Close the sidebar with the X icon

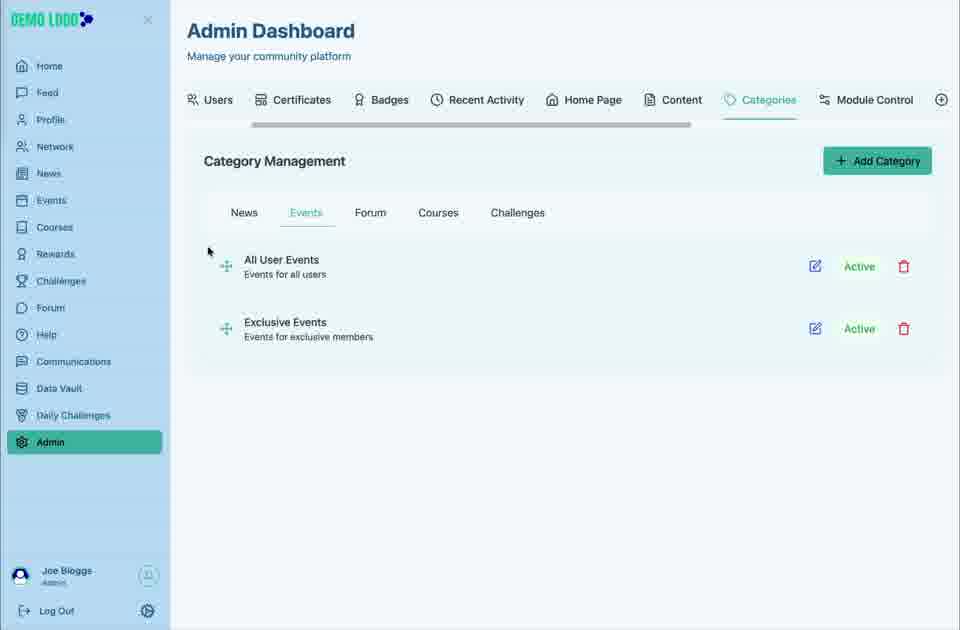pyautogui.click(x=148, y=20)
